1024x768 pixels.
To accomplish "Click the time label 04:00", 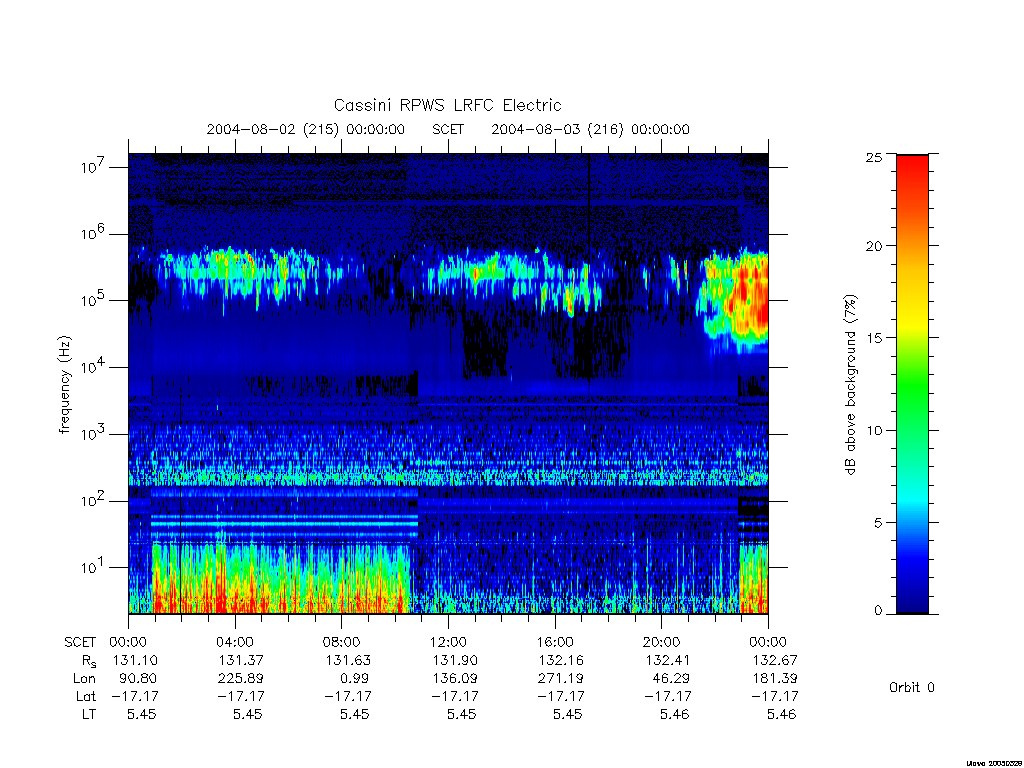I will click(x=235, y=642).
